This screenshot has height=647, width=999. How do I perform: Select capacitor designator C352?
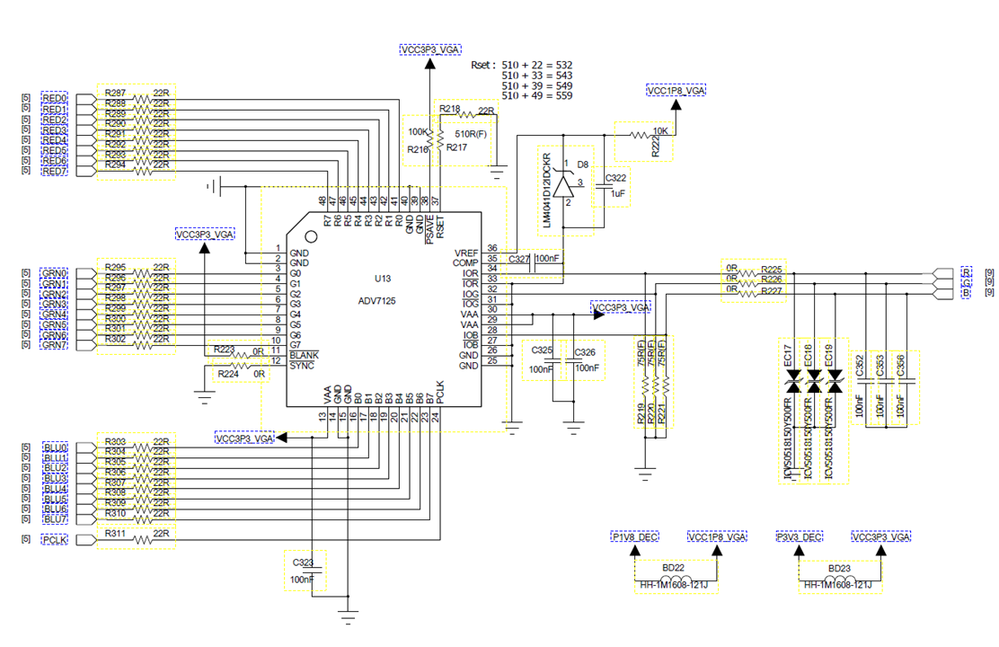tap(859, 365)
